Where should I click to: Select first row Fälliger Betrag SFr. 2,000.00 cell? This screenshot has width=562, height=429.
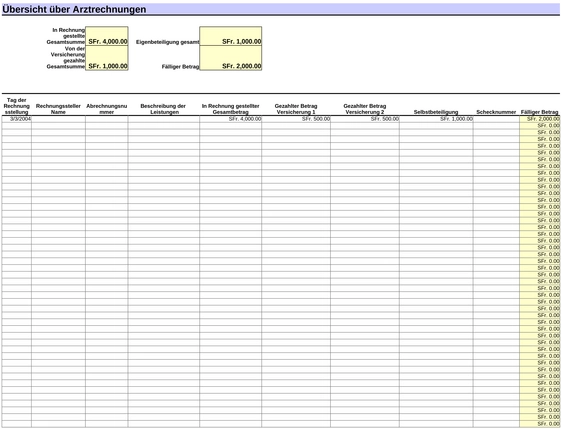click(539, 119)
